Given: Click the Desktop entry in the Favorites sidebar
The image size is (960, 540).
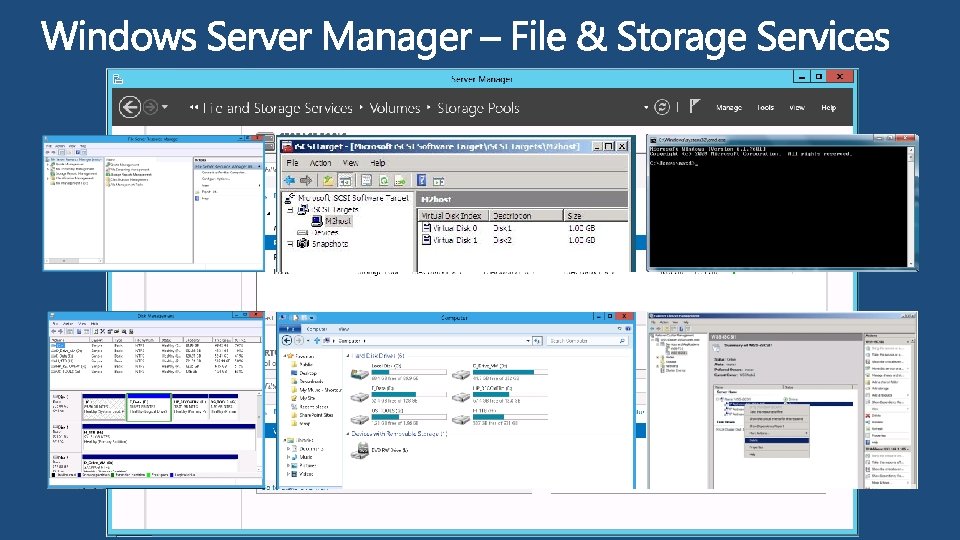Looking at the screenshot, I should pos(308,373).
